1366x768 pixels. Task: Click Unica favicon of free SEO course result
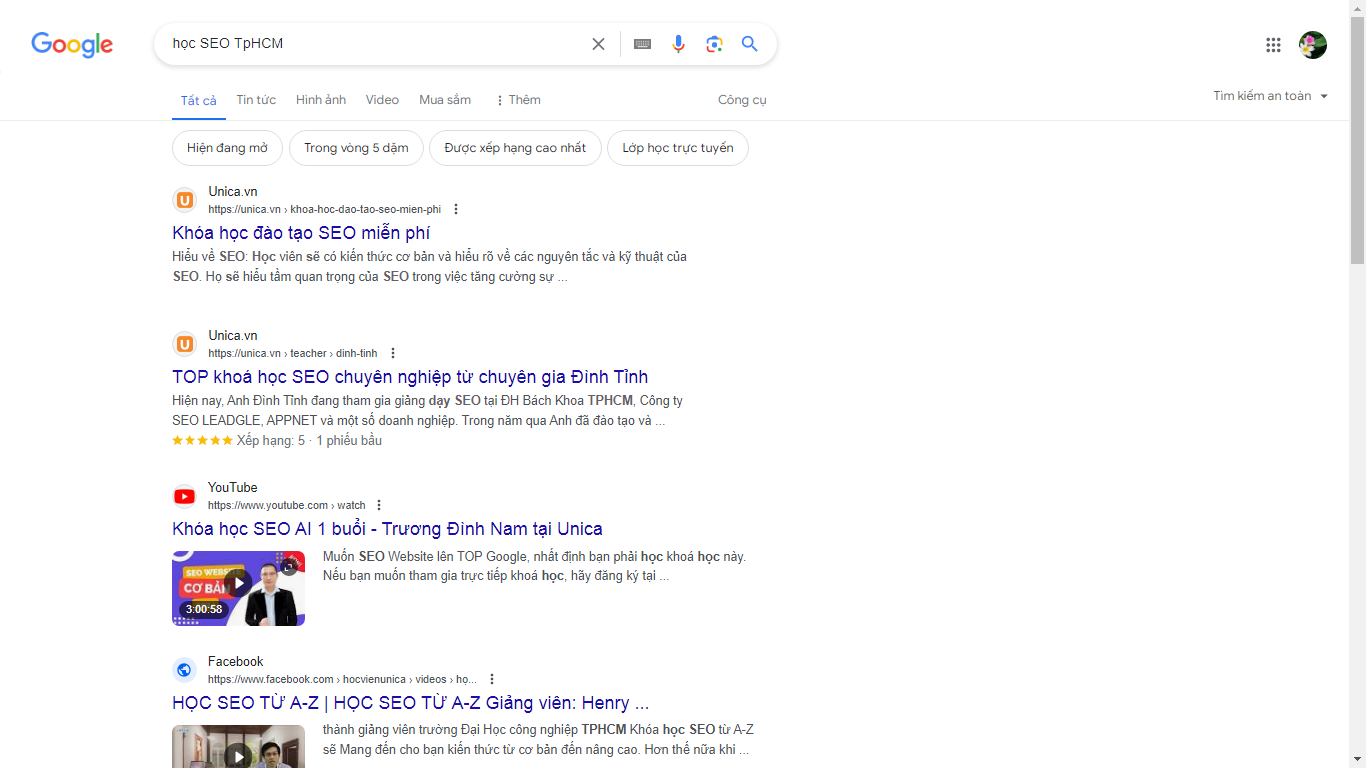pos(184,200)
